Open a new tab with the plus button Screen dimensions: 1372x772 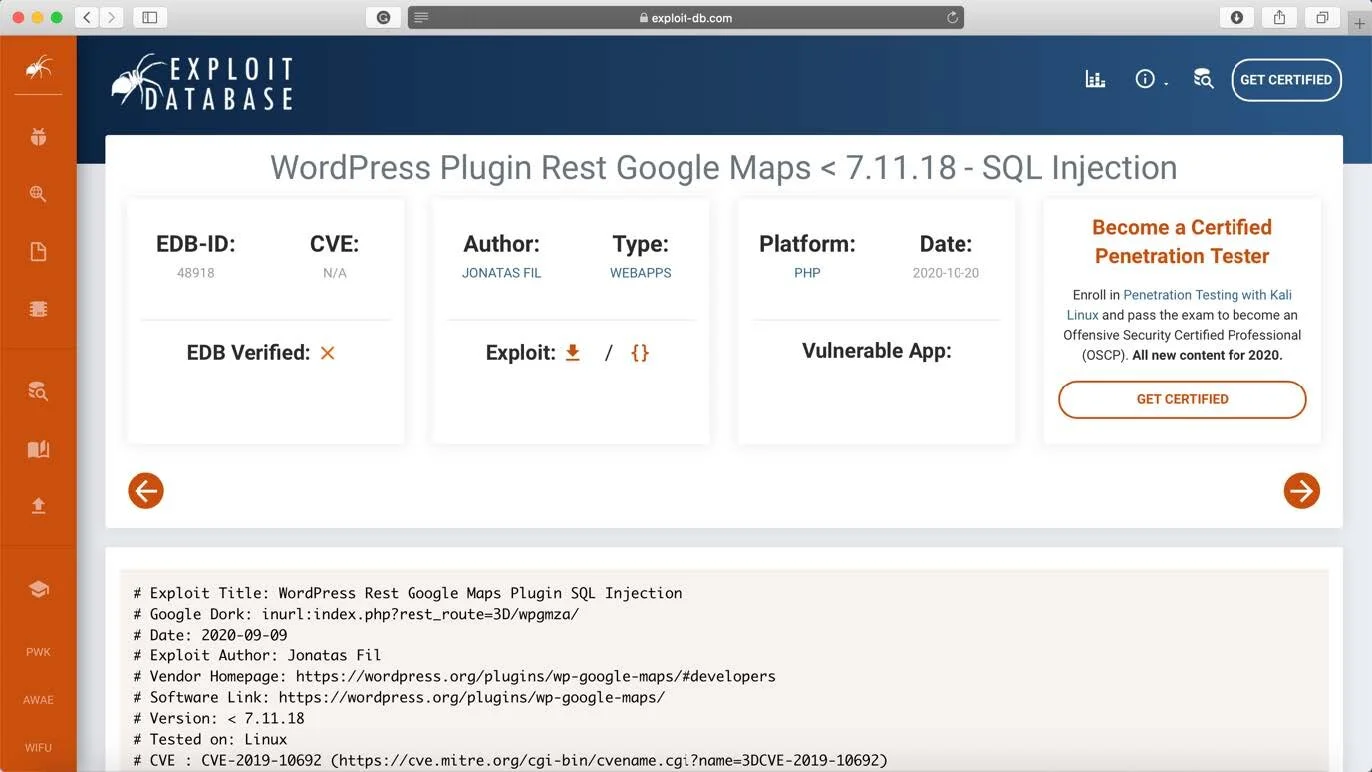(x=1359, y=24)
